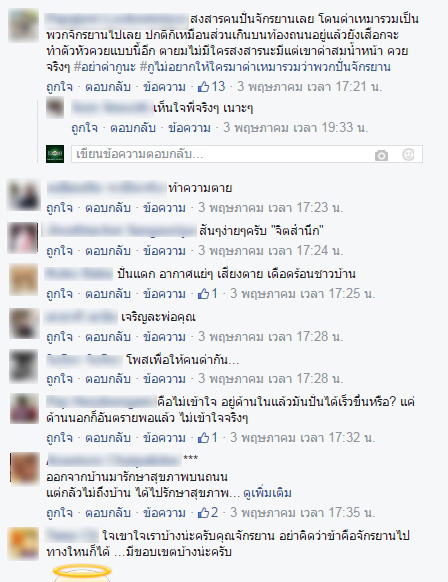The image size is (448, 582).
Task: Click 'ถูกใจ' on the 19:33 reply
Action: (85, 128)
